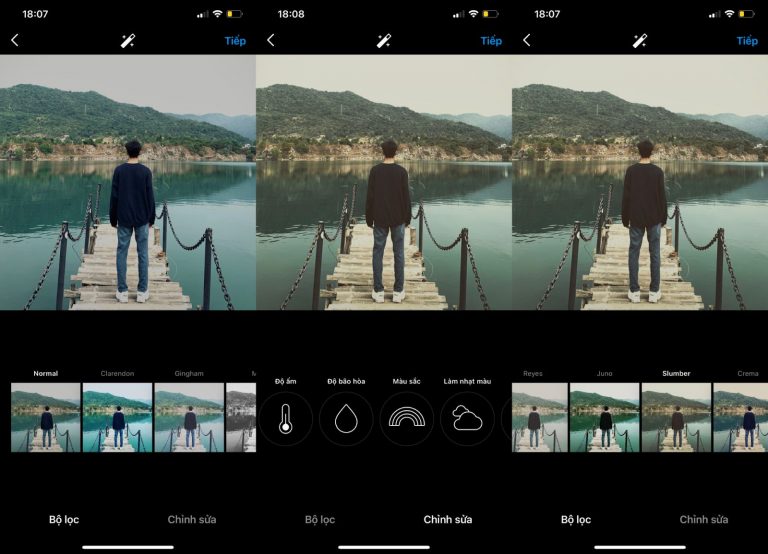
Task: Open the Màu sắc rainbow tool
Action: (x=407, y=418)
